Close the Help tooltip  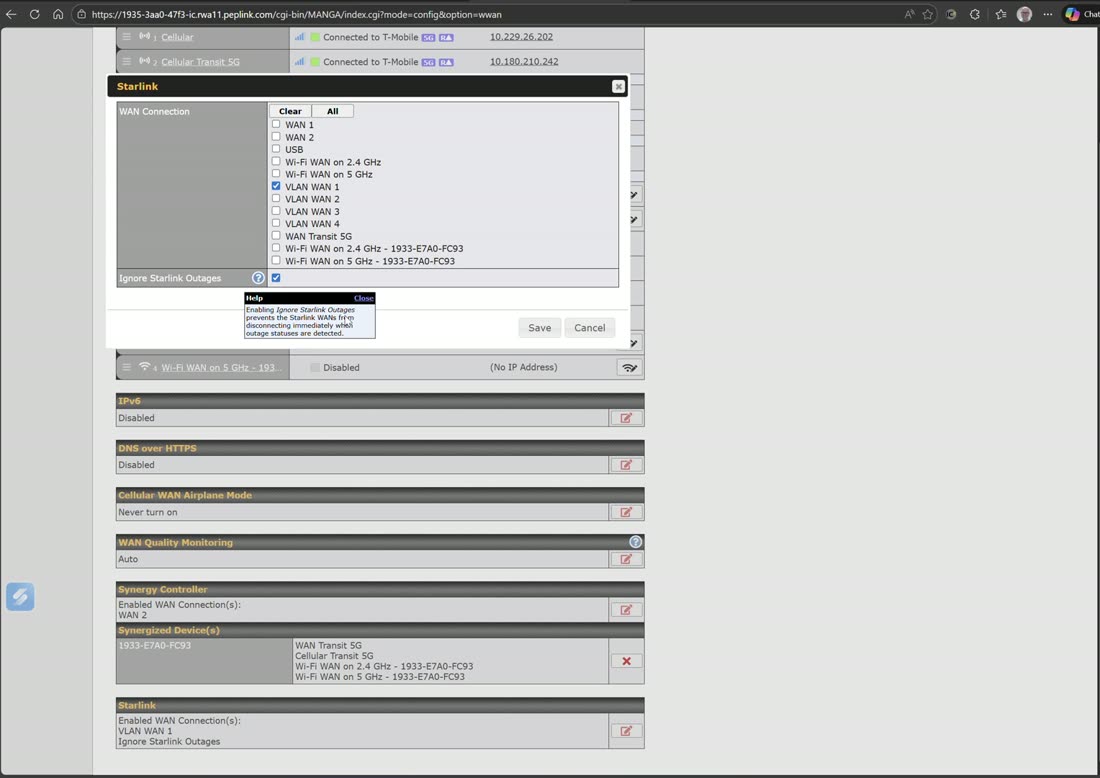coord(363,298)
